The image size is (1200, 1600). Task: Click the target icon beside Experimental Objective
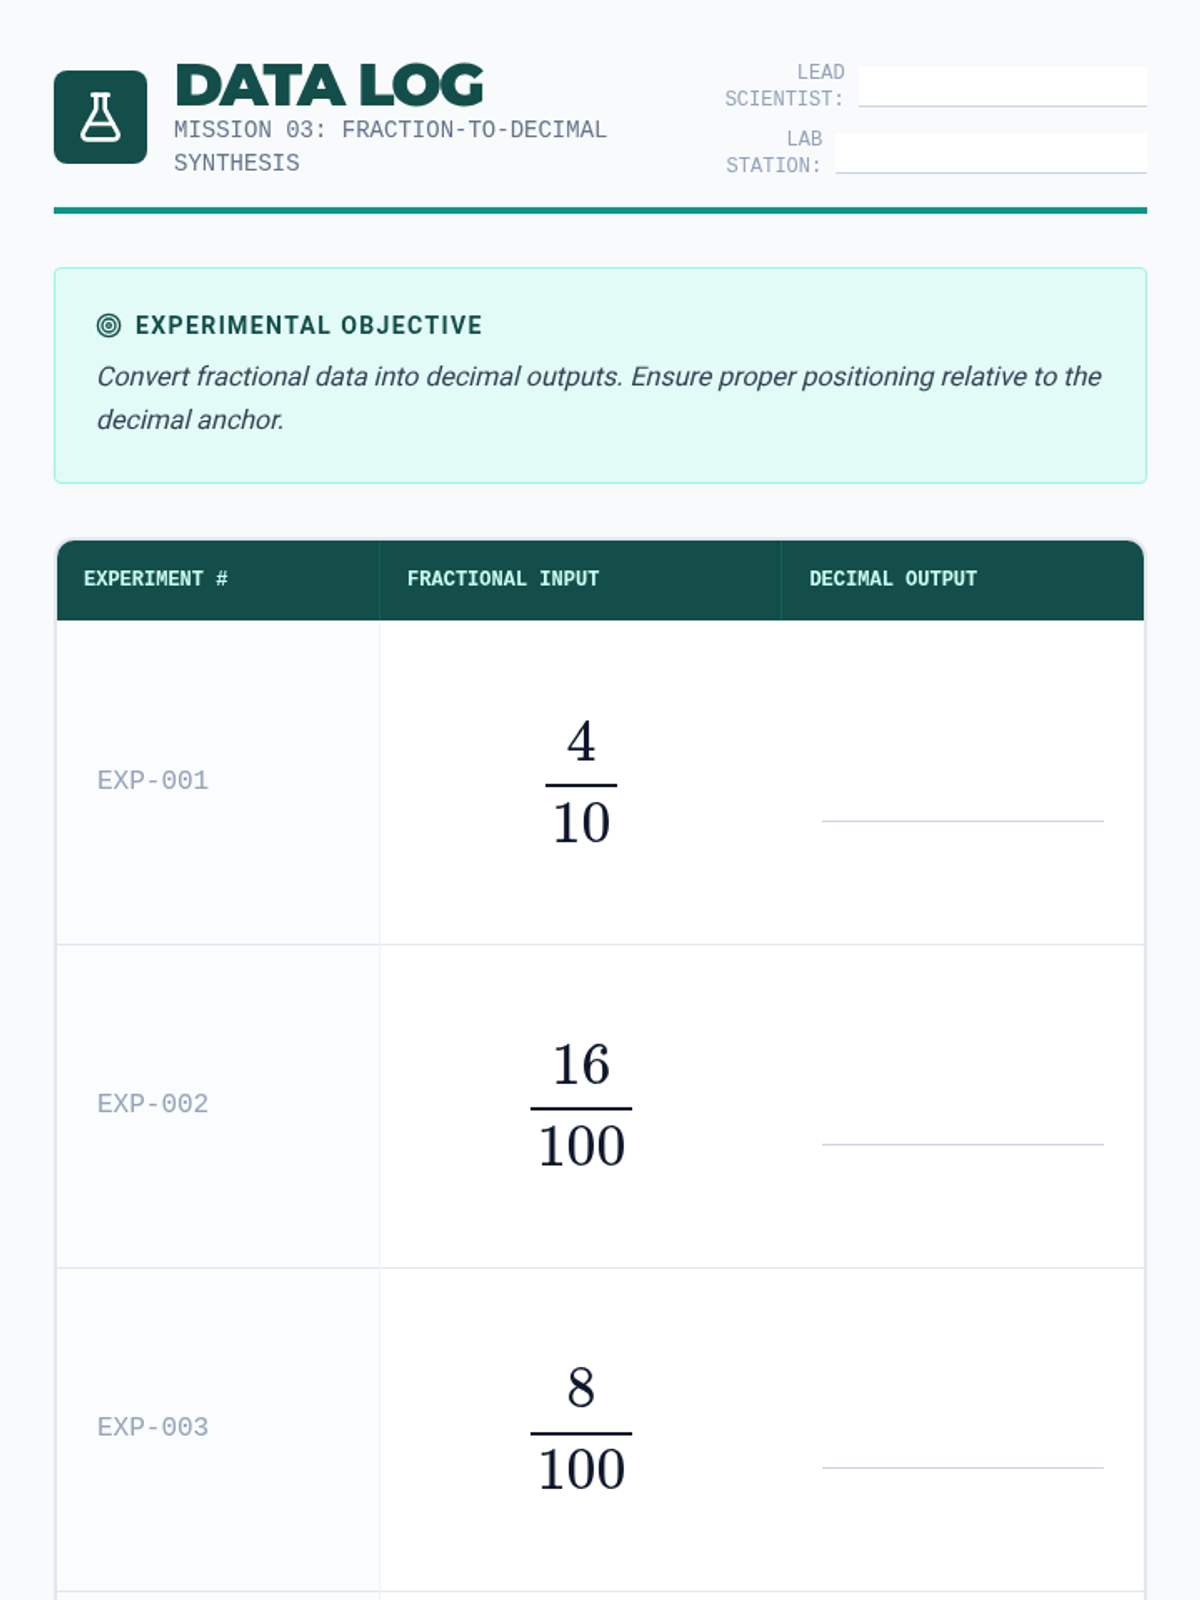(108, 325)
